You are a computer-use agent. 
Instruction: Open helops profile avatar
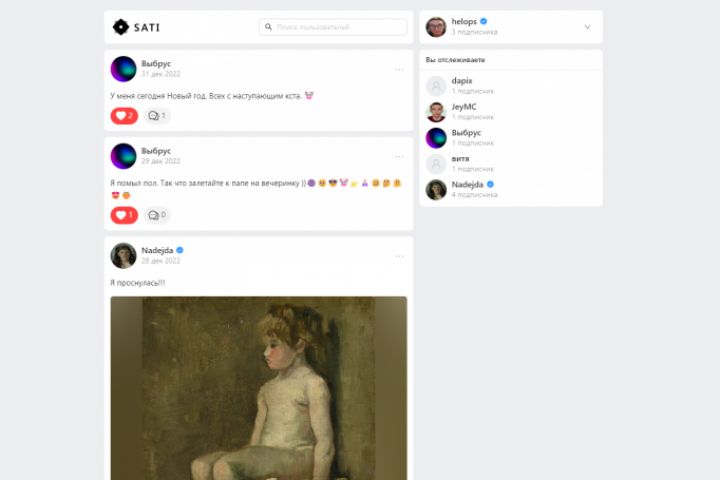tap(436, 27)
